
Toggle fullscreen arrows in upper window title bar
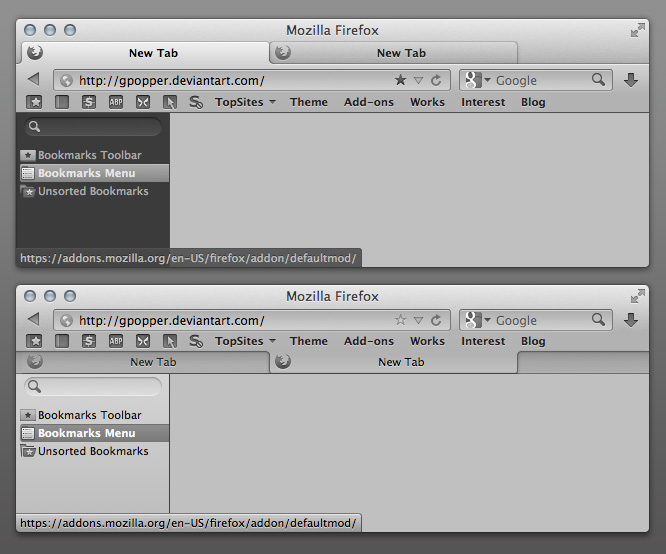pos(638,30)
